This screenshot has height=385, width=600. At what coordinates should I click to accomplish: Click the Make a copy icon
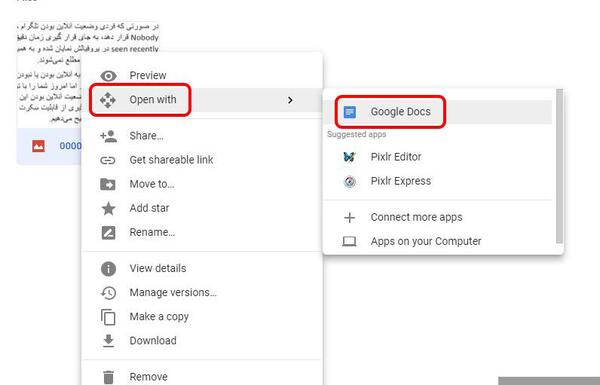coord(108,317)
